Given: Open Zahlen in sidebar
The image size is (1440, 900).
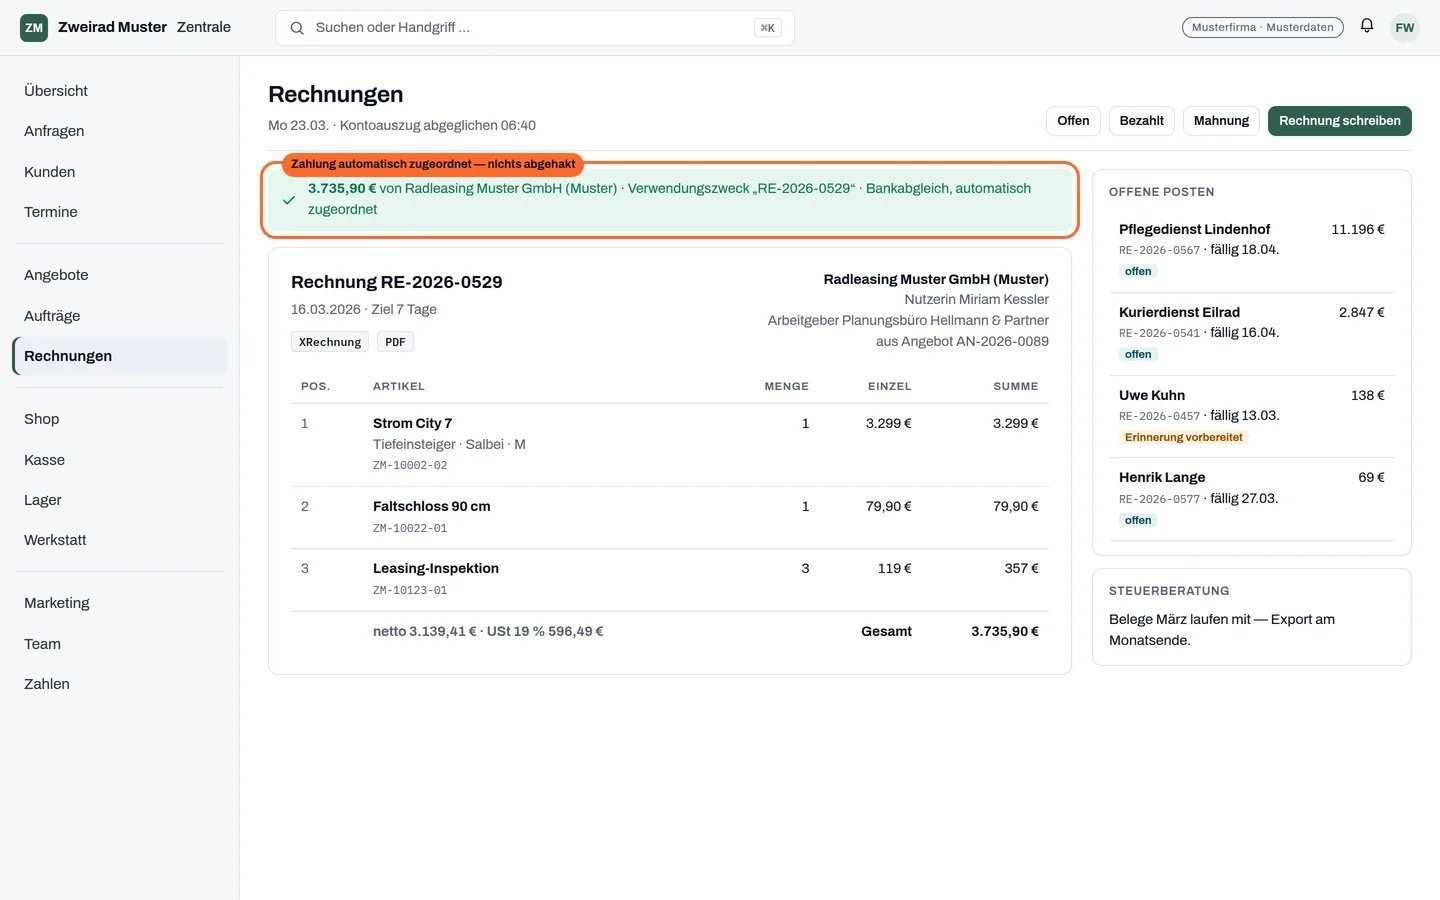Looking at the screenshot, I should (x=120, y=684).
